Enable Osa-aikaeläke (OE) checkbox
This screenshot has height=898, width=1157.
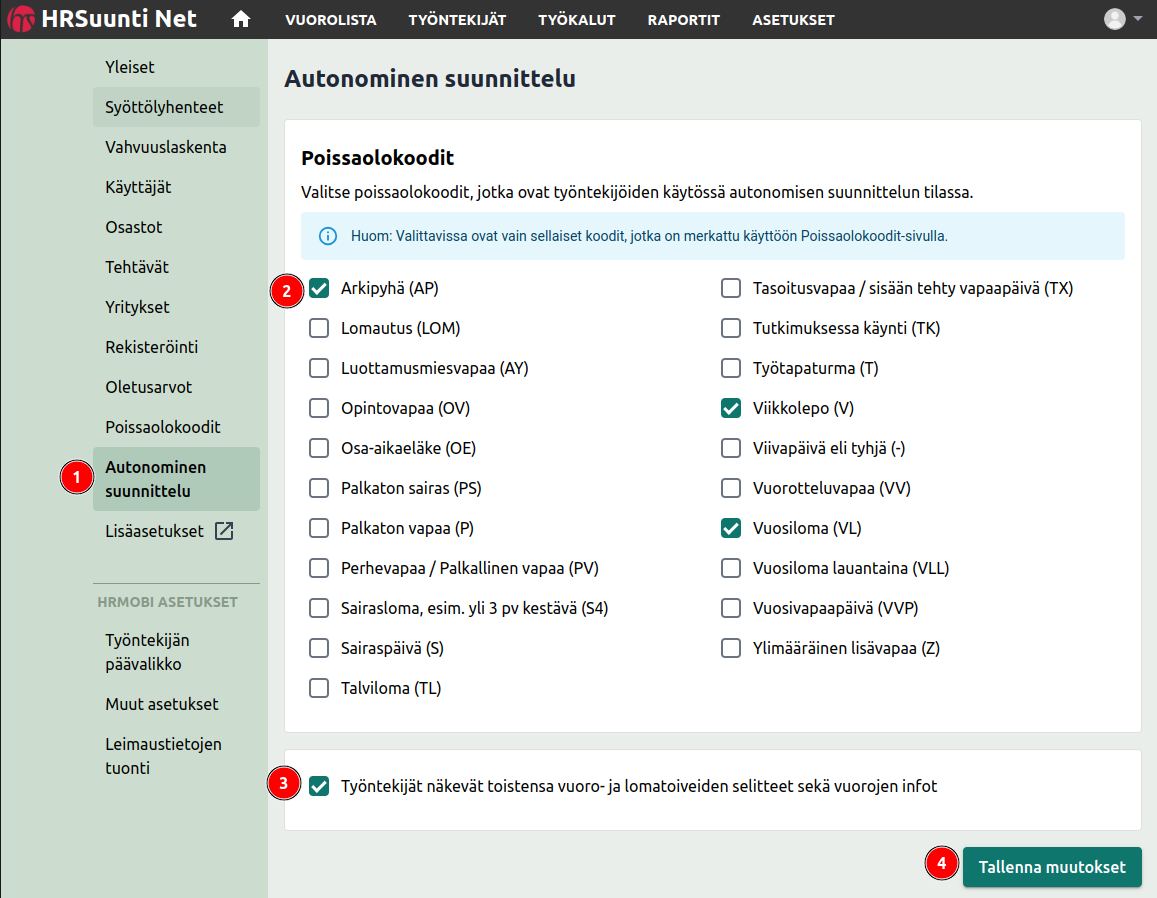tap(319, 448)
